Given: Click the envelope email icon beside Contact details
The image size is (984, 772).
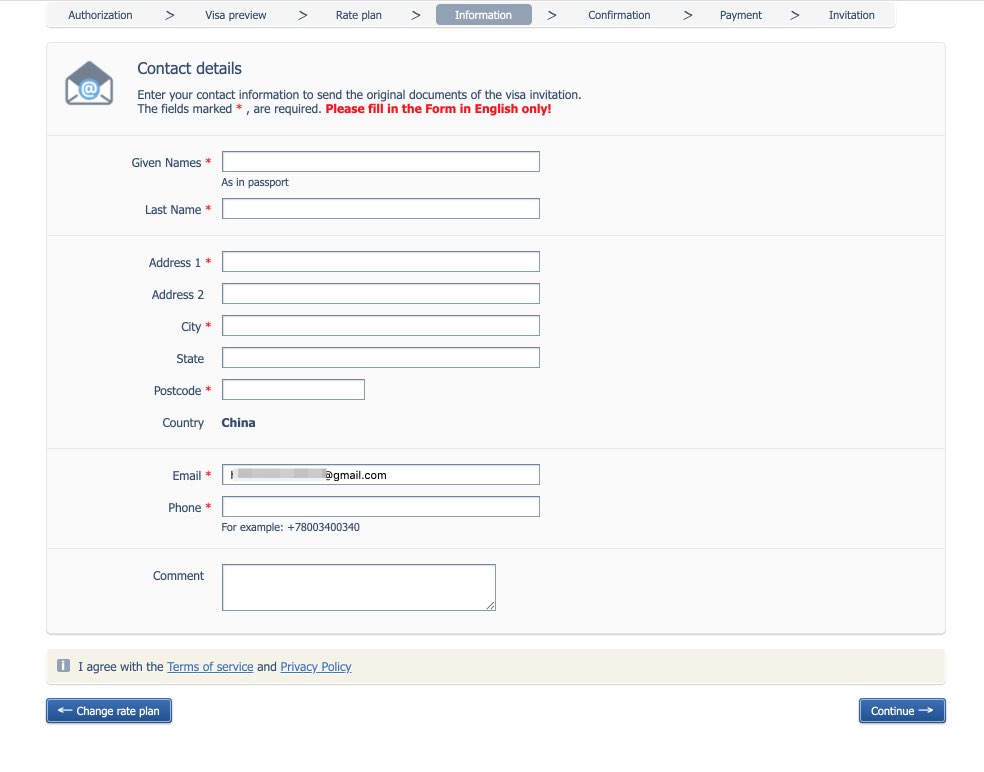Looking at the screenshot, I should (89, 83).
